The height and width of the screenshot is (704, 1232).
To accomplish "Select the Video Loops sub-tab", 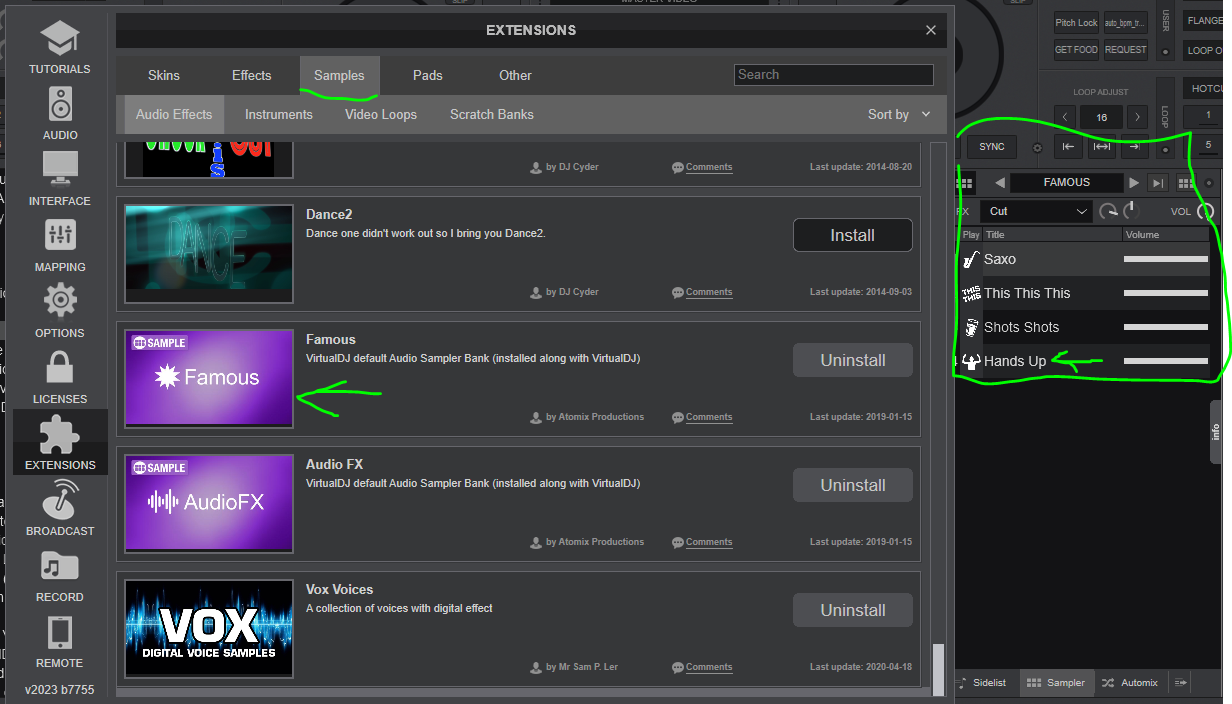I will 381,115.
